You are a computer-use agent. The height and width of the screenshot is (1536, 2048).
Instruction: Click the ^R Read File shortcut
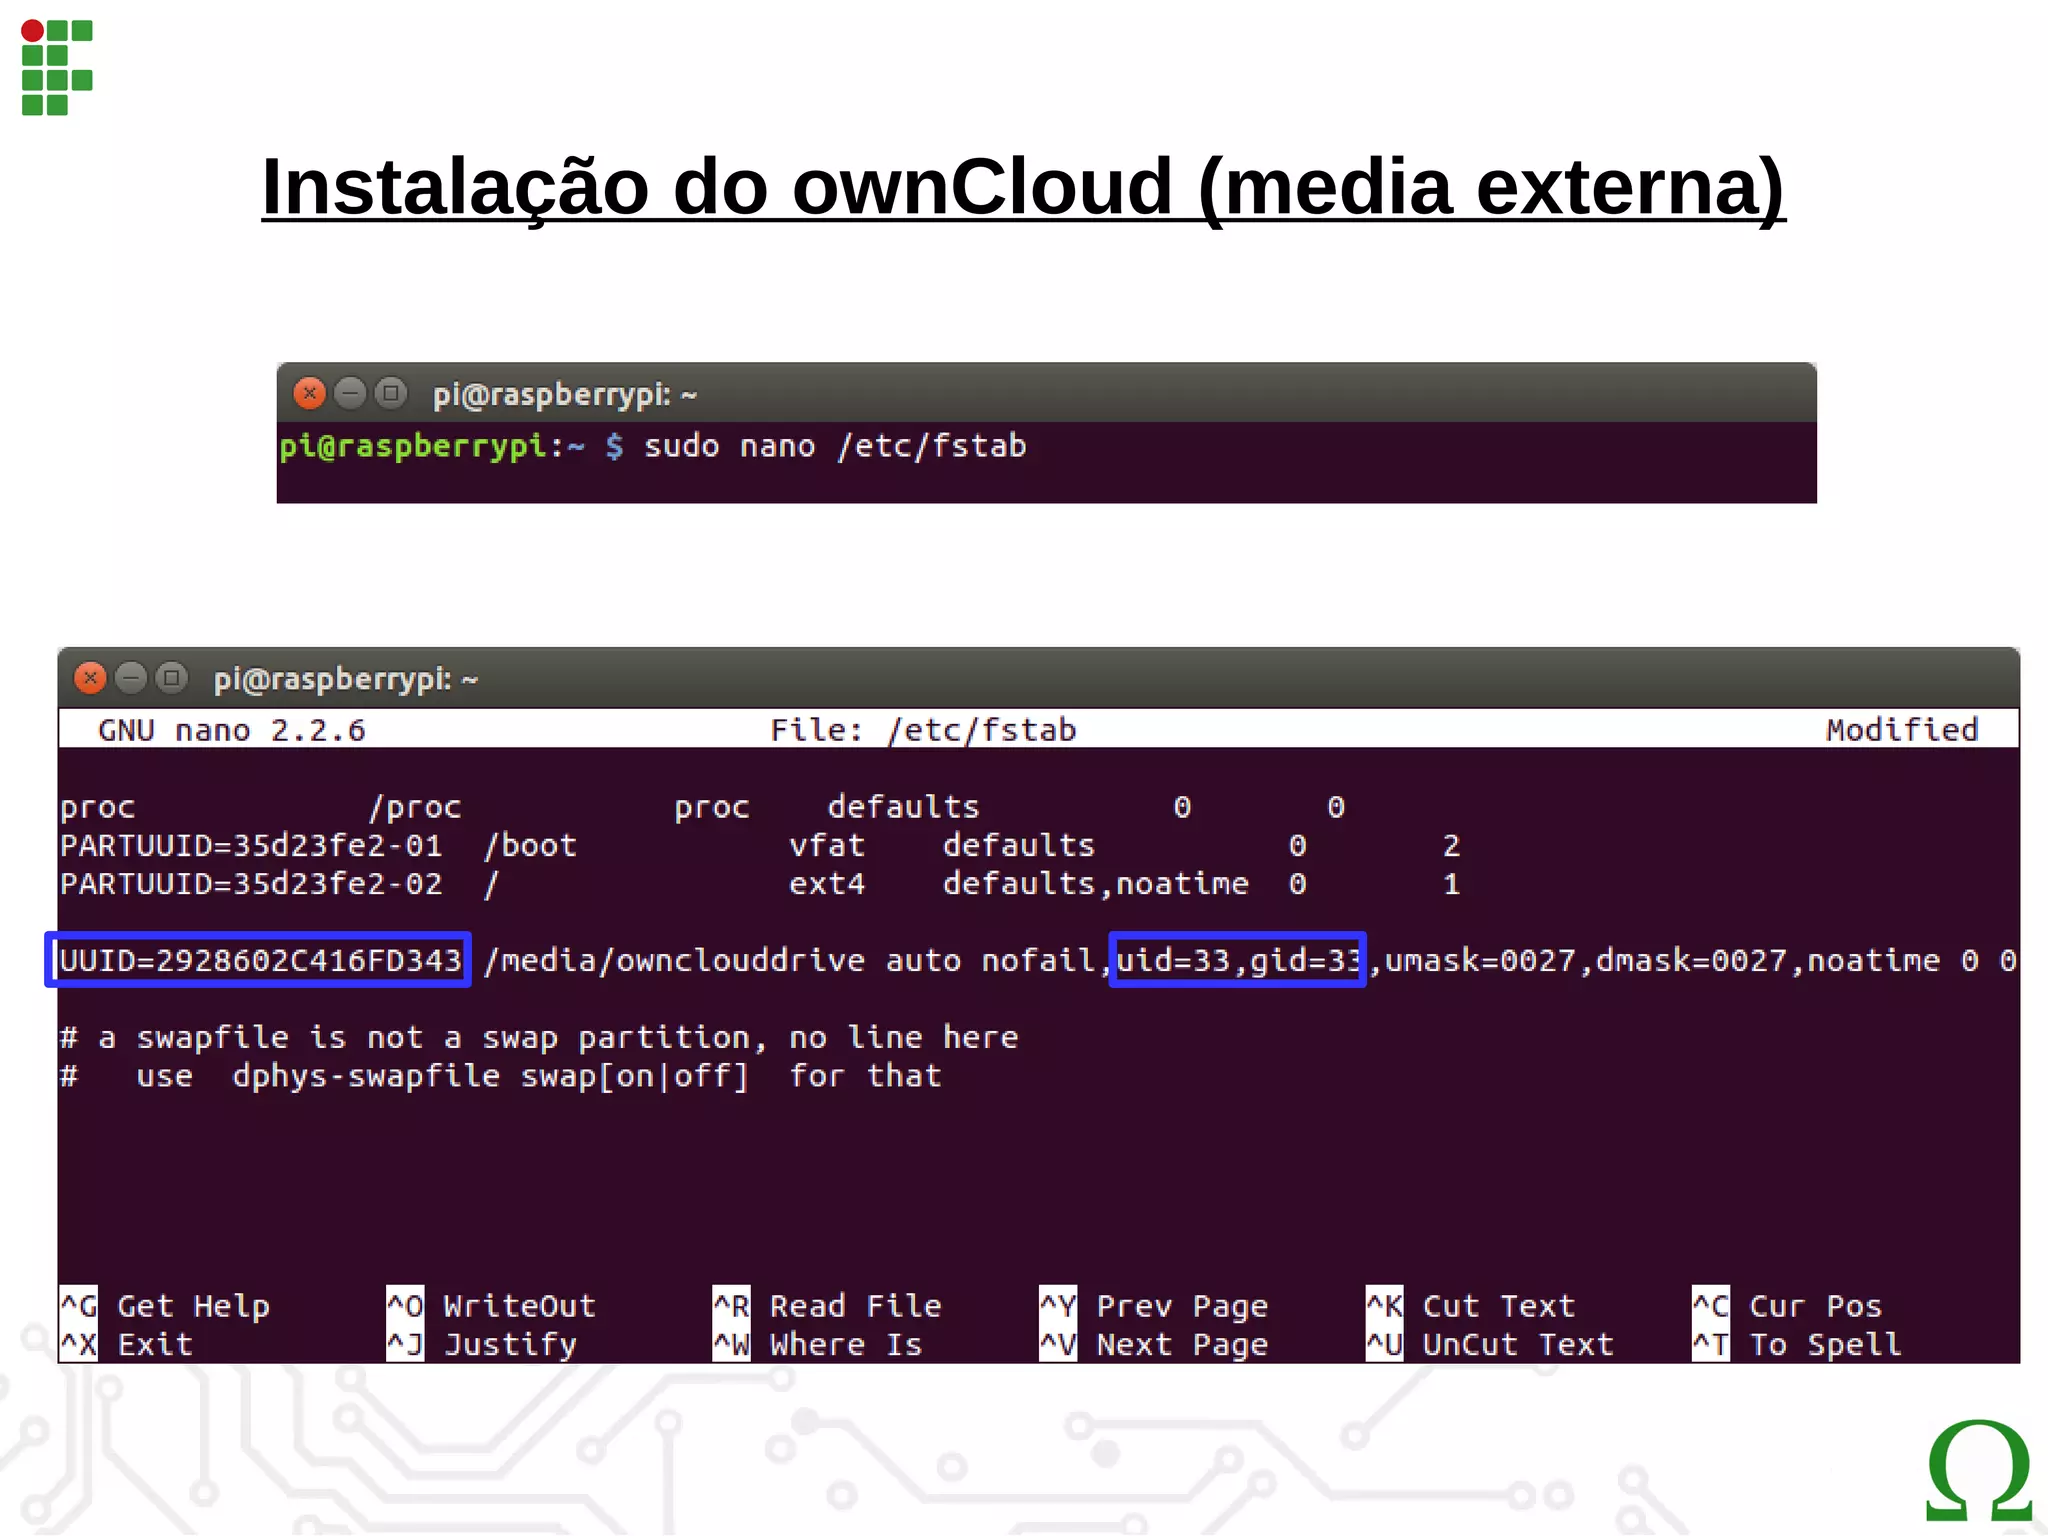[x=827, y=1306]
